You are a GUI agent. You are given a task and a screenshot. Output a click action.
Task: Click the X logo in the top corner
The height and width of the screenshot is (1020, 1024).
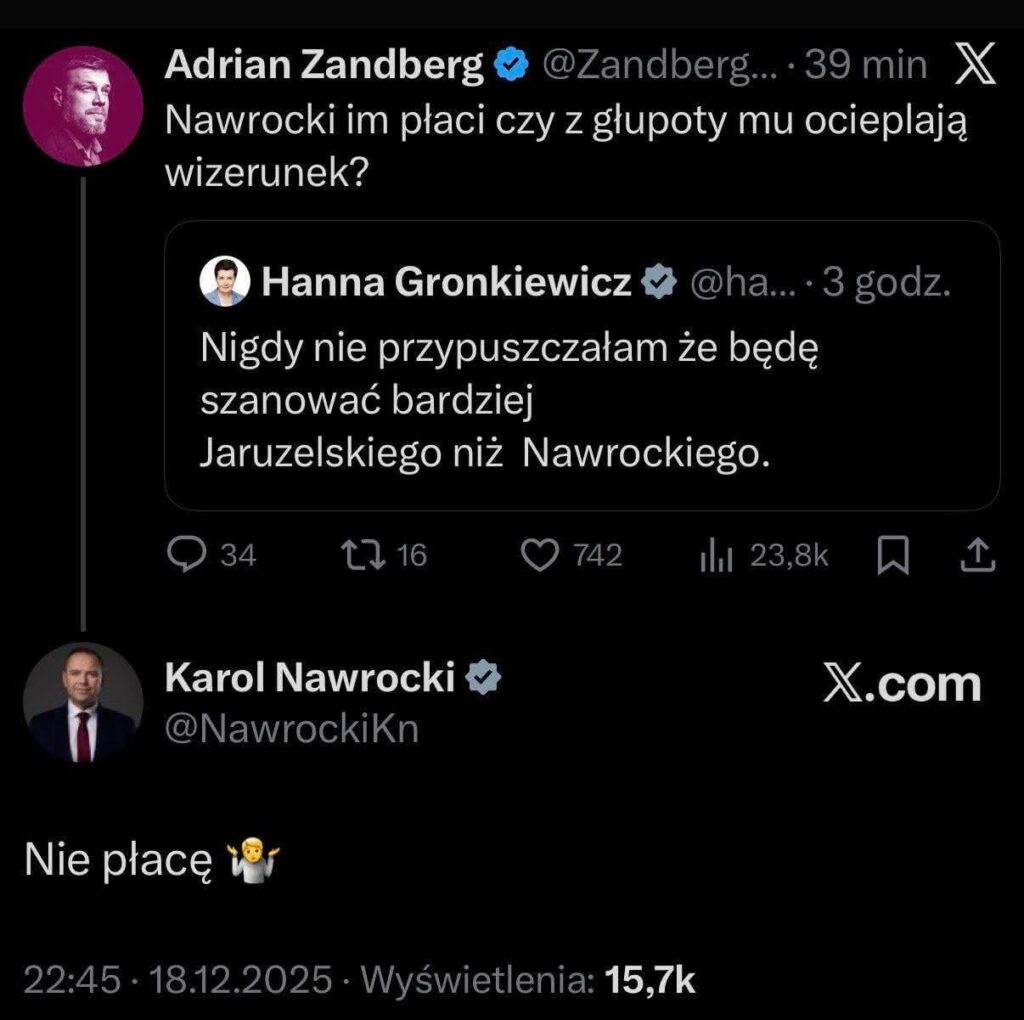973,63
